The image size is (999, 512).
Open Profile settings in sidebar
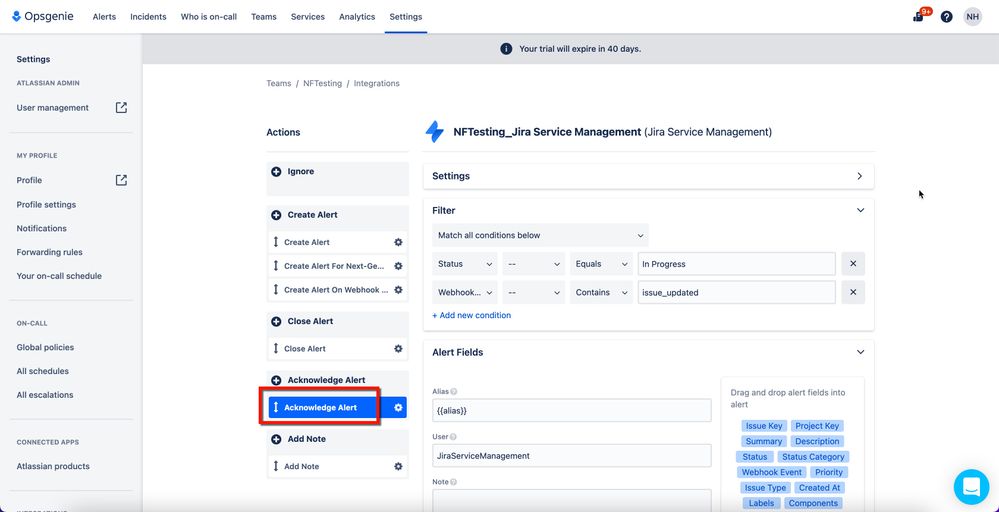(46, 204)
